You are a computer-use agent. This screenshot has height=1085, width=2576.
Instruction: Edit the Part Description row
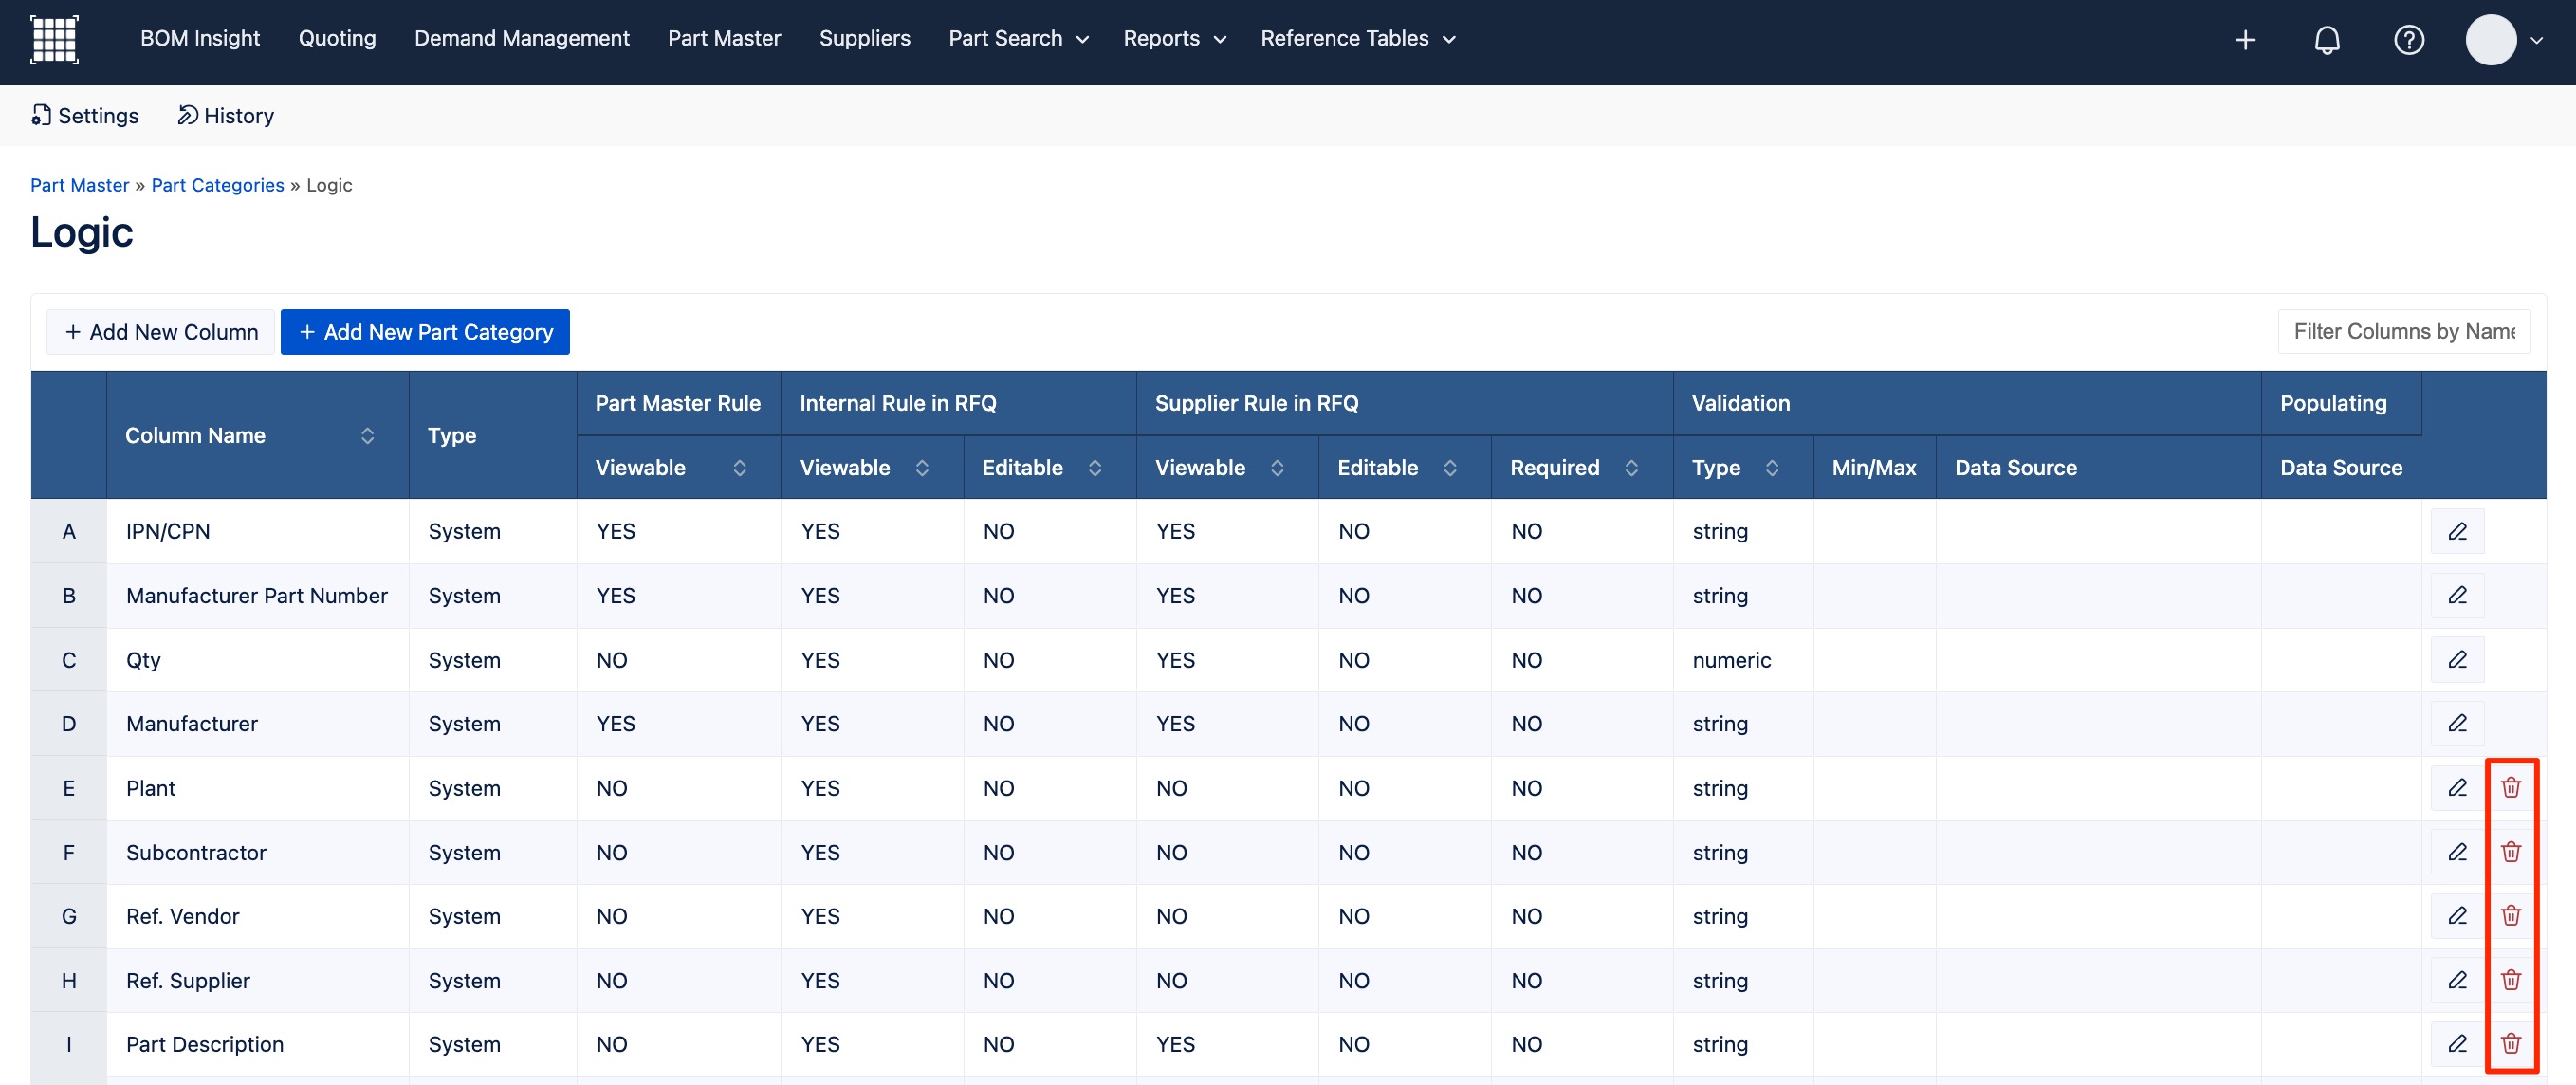tap(2457, 1044)
